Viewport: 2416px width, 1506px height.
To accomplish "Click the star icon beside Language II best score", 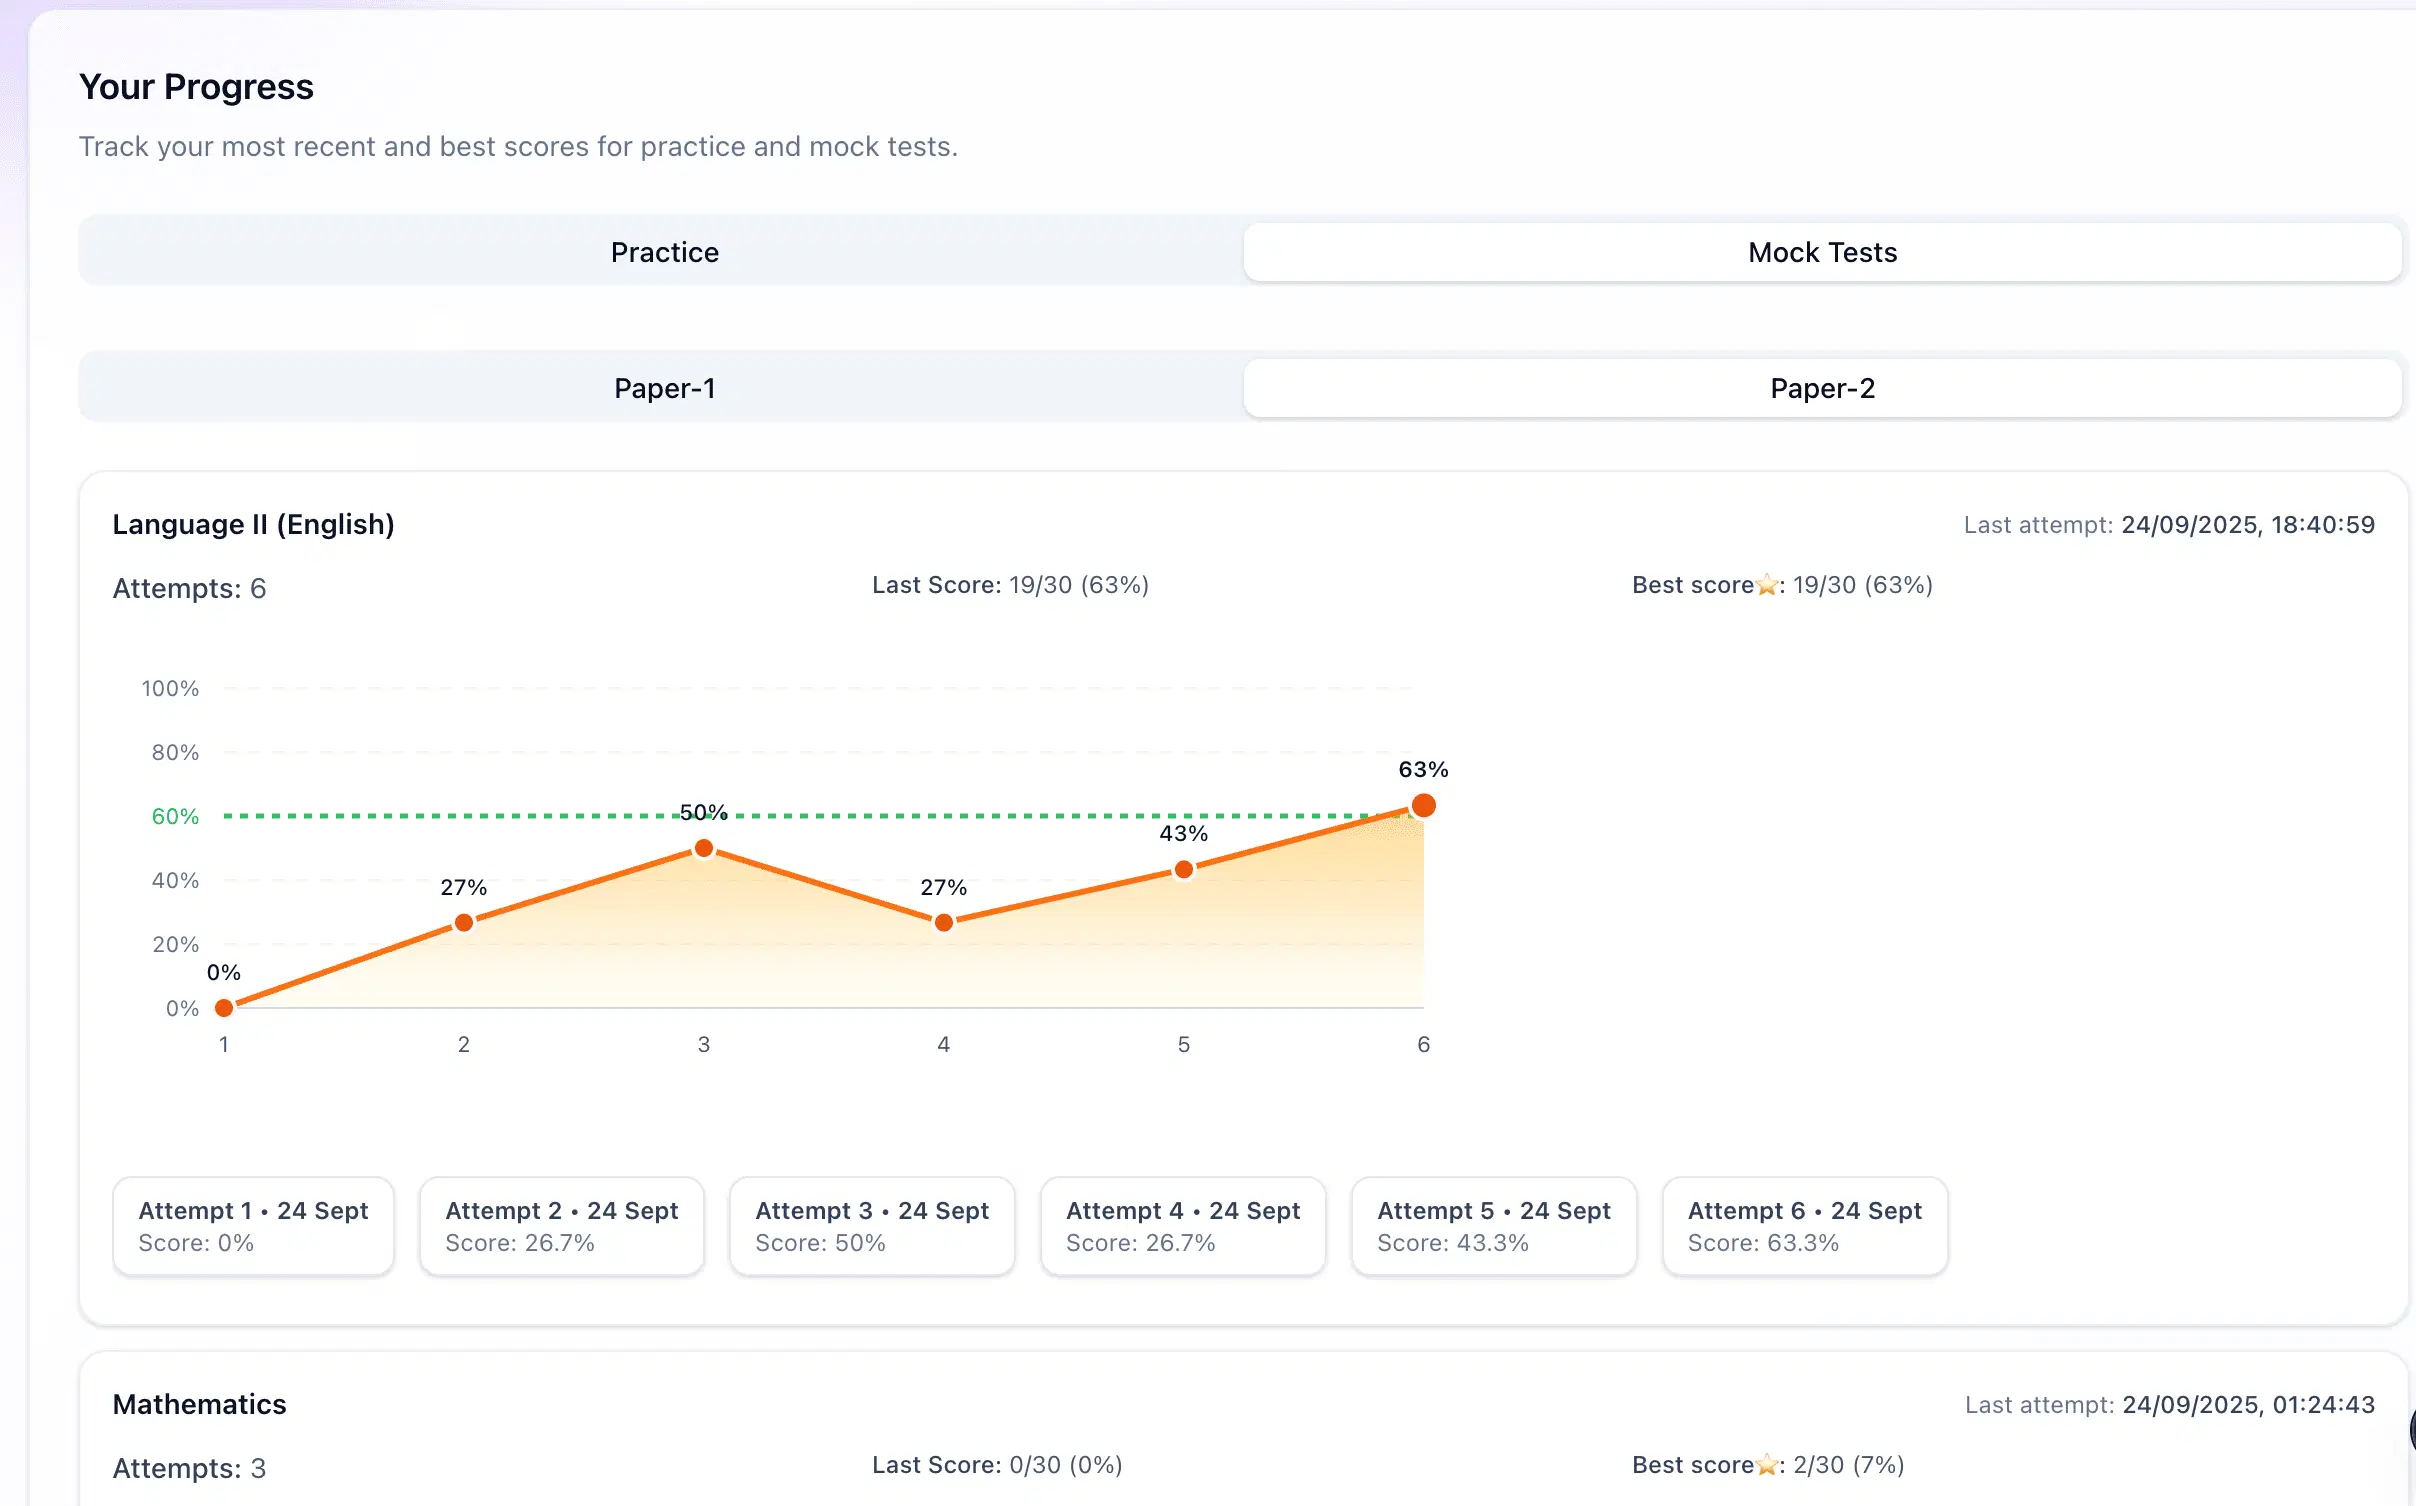I will click(x=1767, y=585).
